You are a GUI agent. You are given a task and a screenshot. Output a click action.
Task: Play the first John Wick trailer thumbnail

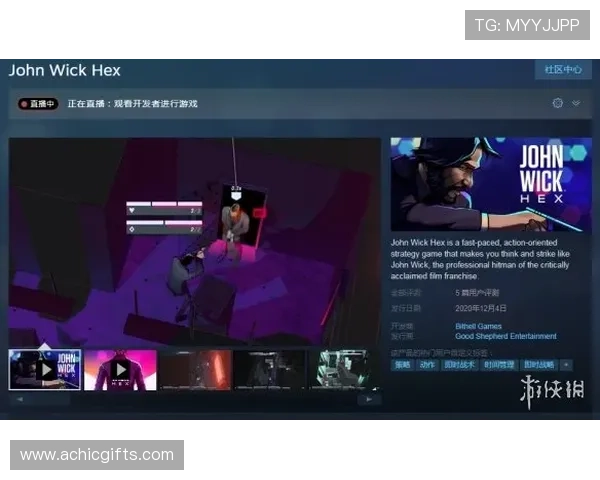tap(45, 369)
